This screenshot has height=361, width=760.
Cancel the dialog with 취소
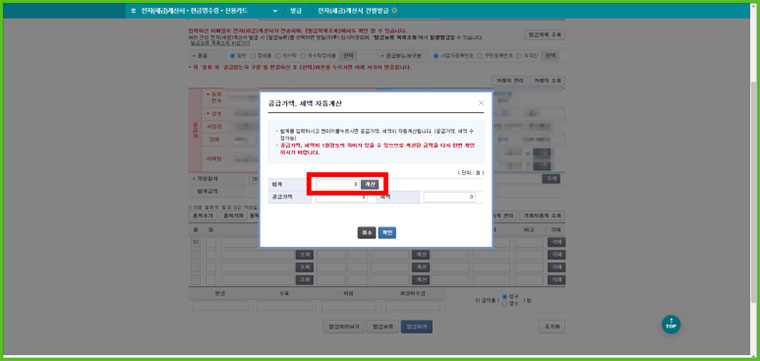coord(366,233)
